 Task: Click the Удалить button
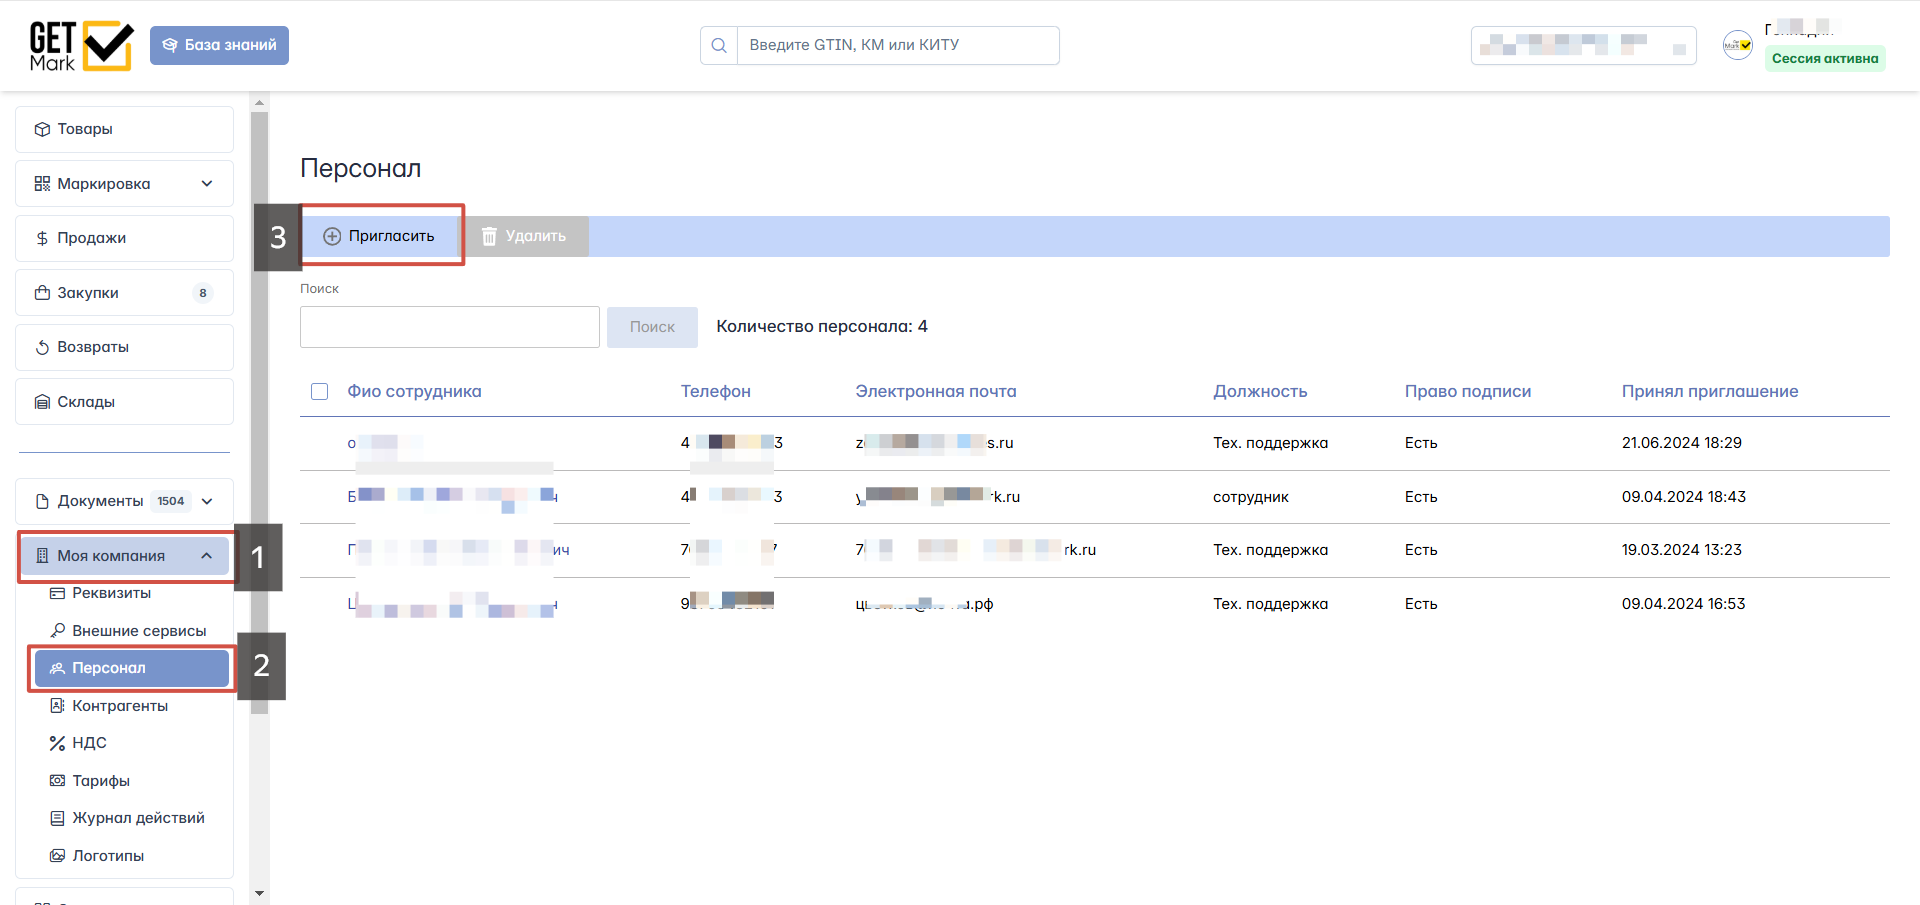(525, 236)
